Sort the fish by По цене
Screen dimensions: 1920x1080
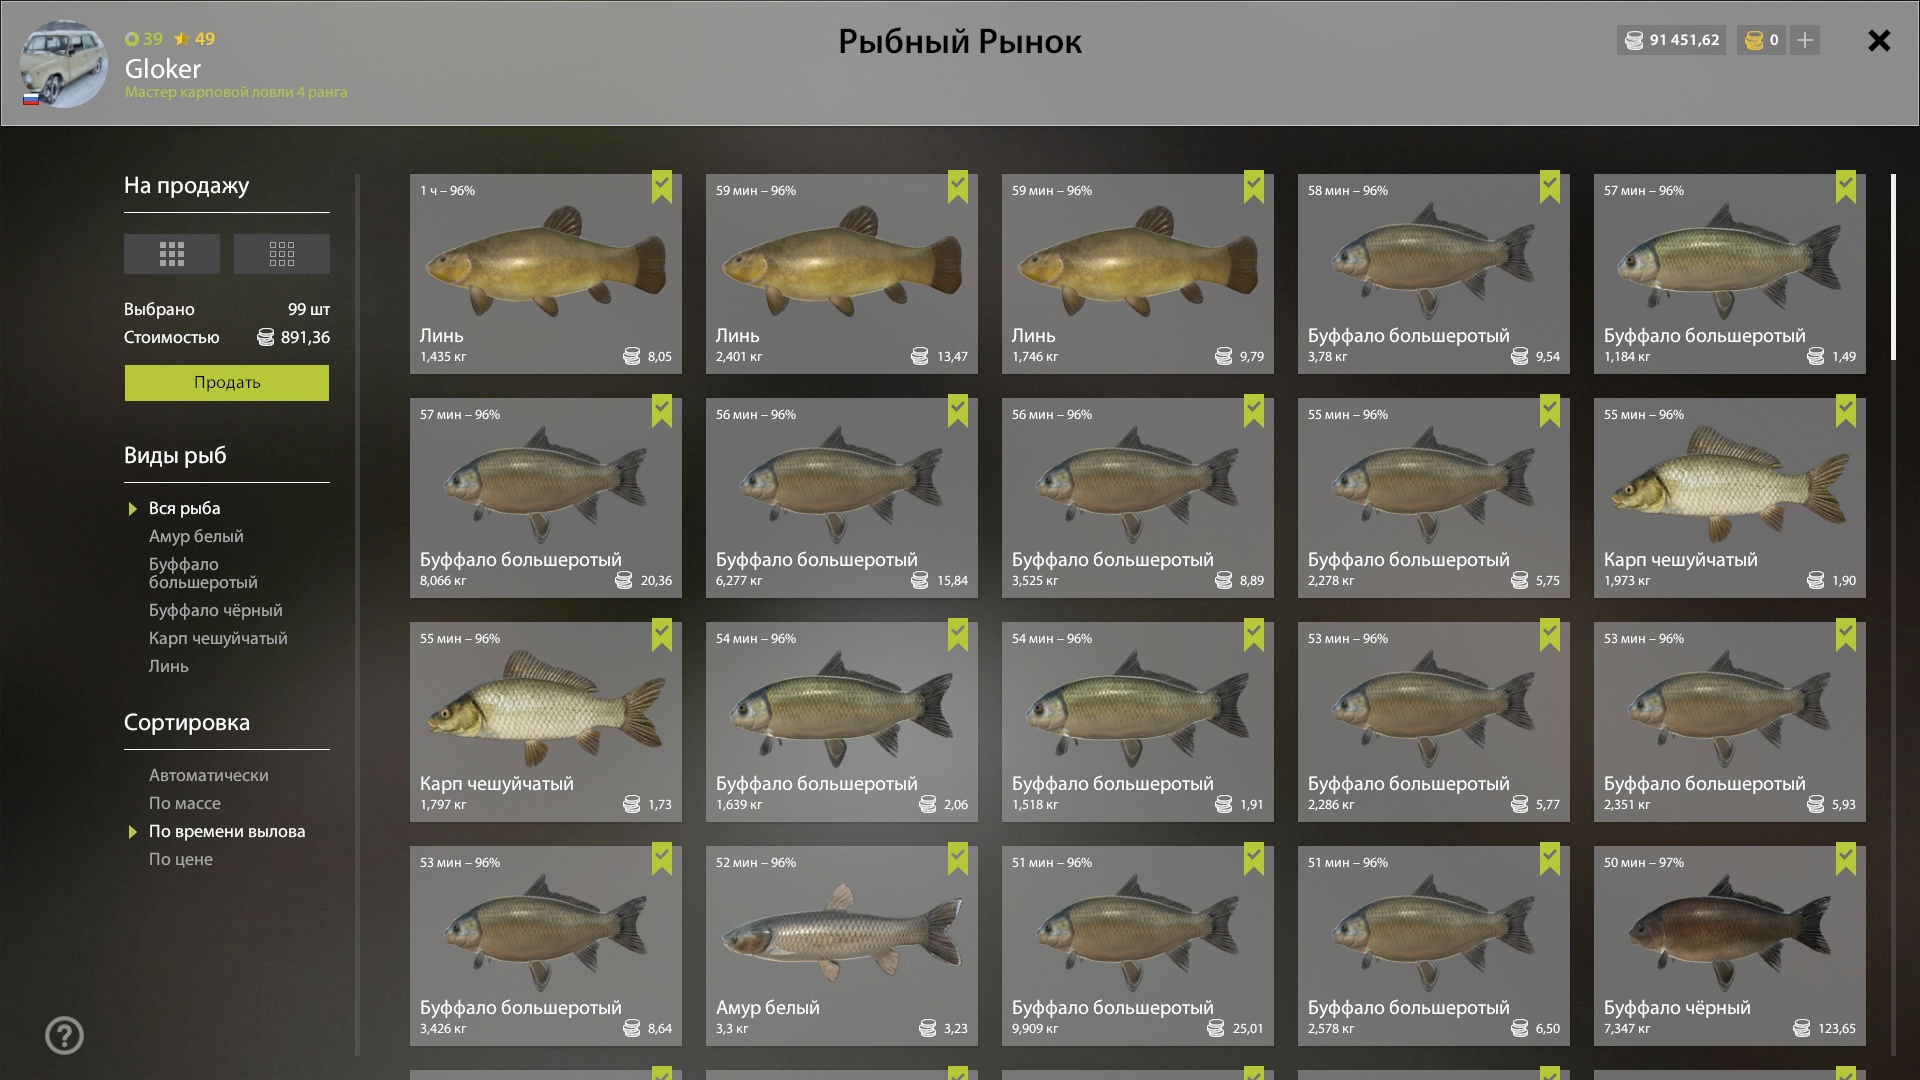181,859
